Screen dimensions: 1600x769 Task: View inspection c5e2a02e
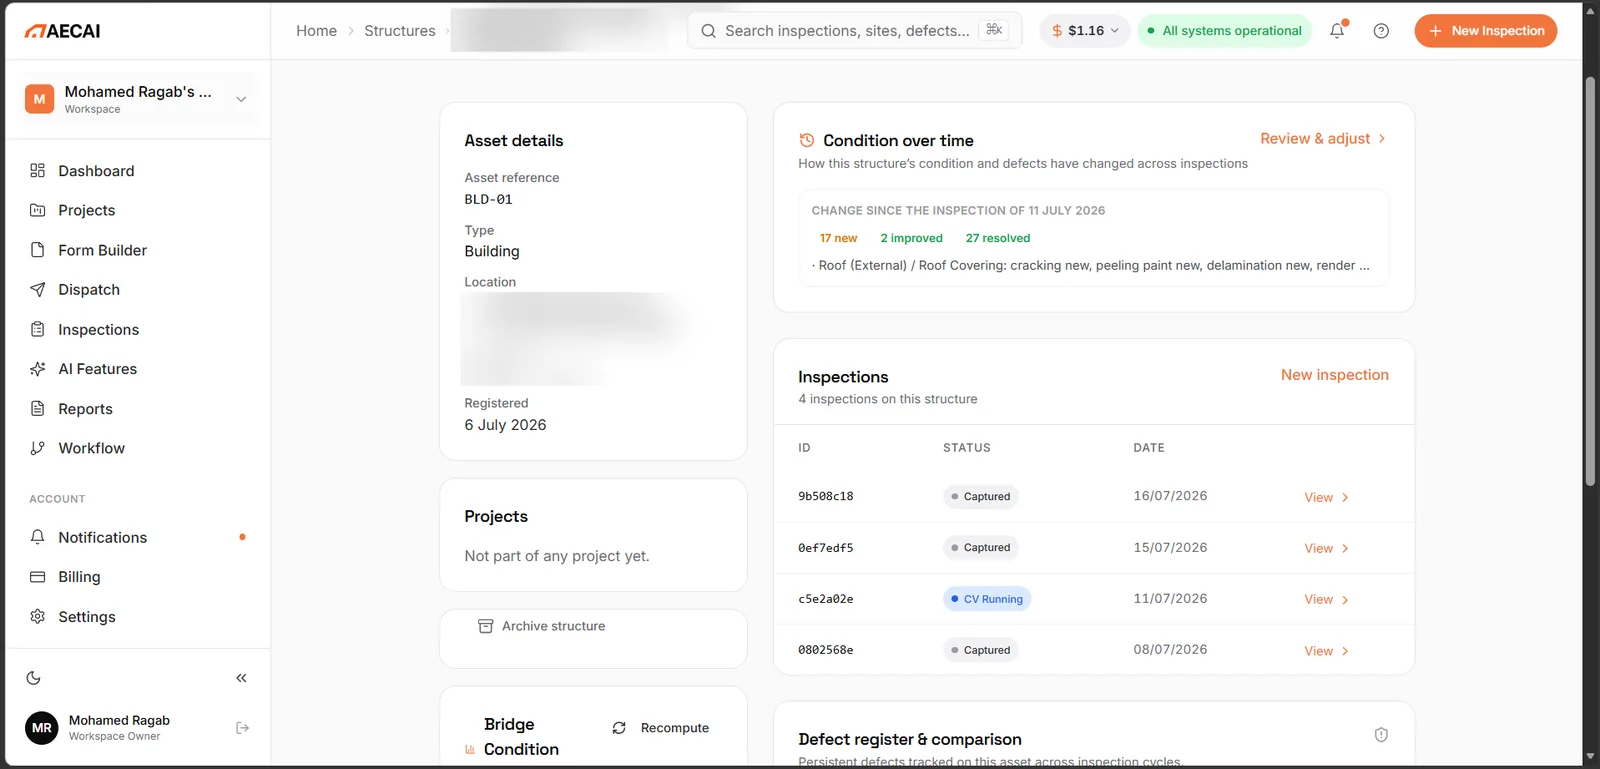click(1326, 600)
